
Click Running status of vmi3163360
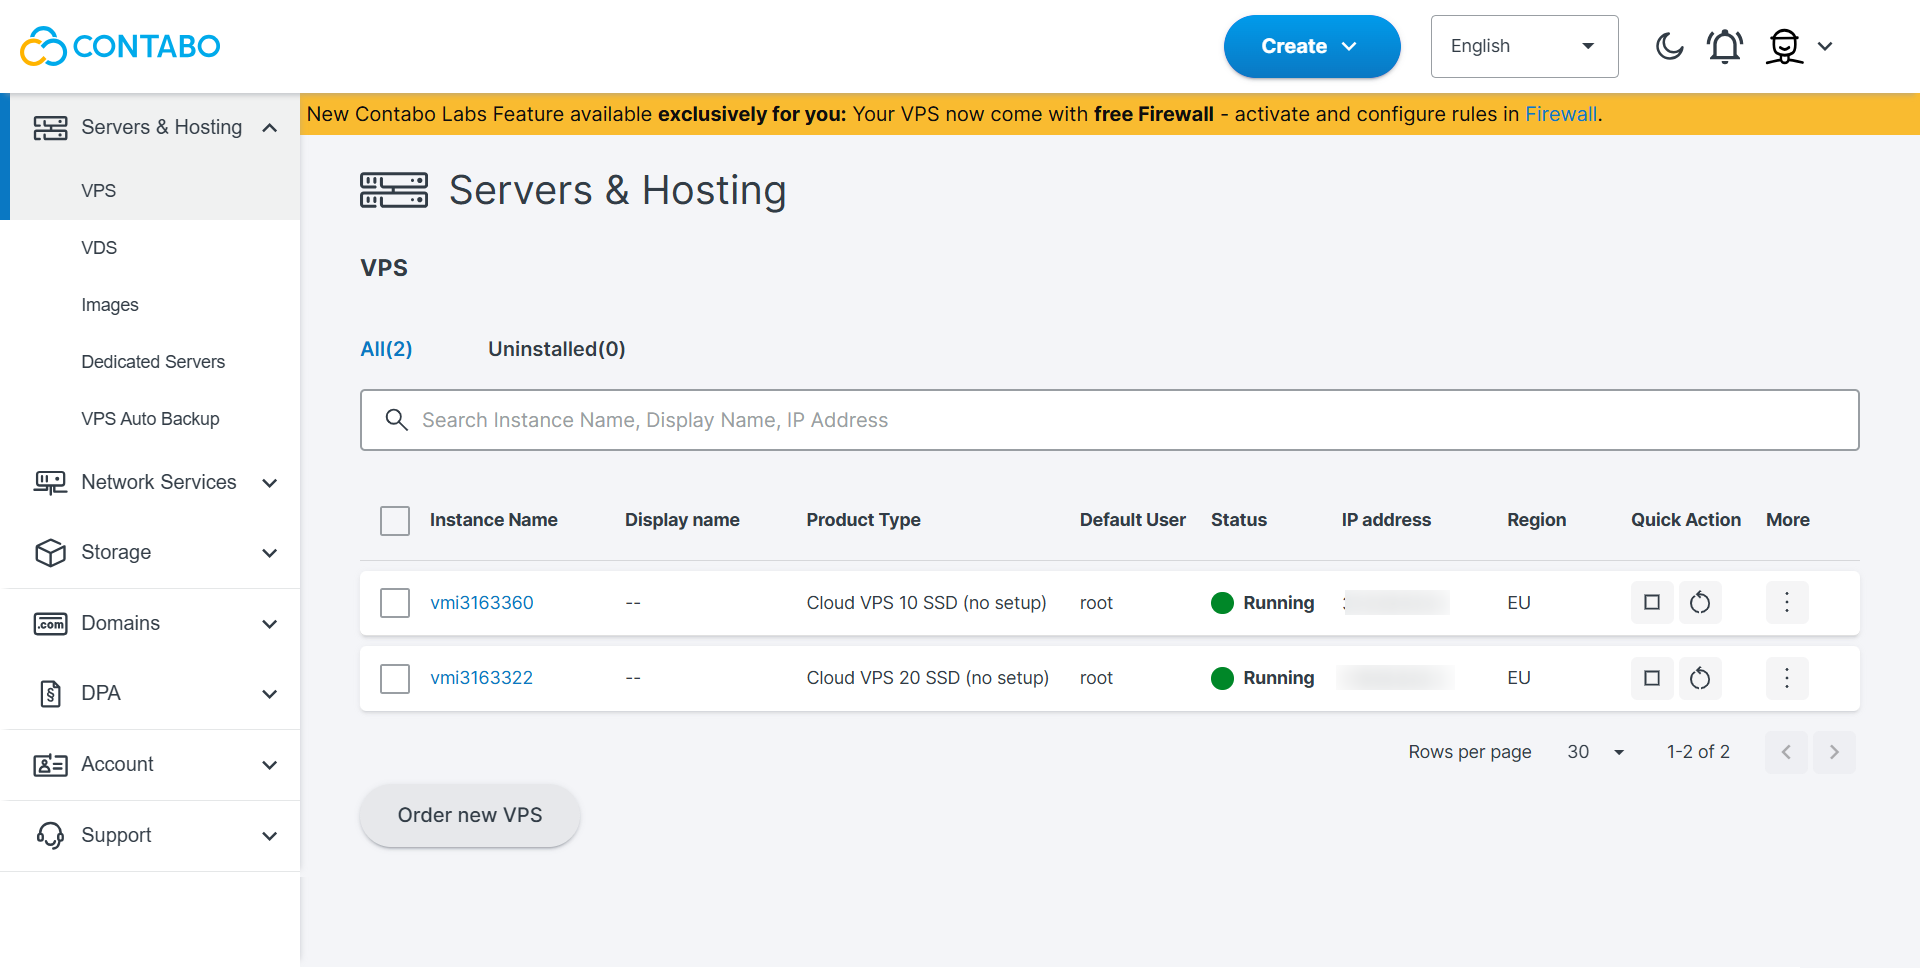pos(1263,603)
